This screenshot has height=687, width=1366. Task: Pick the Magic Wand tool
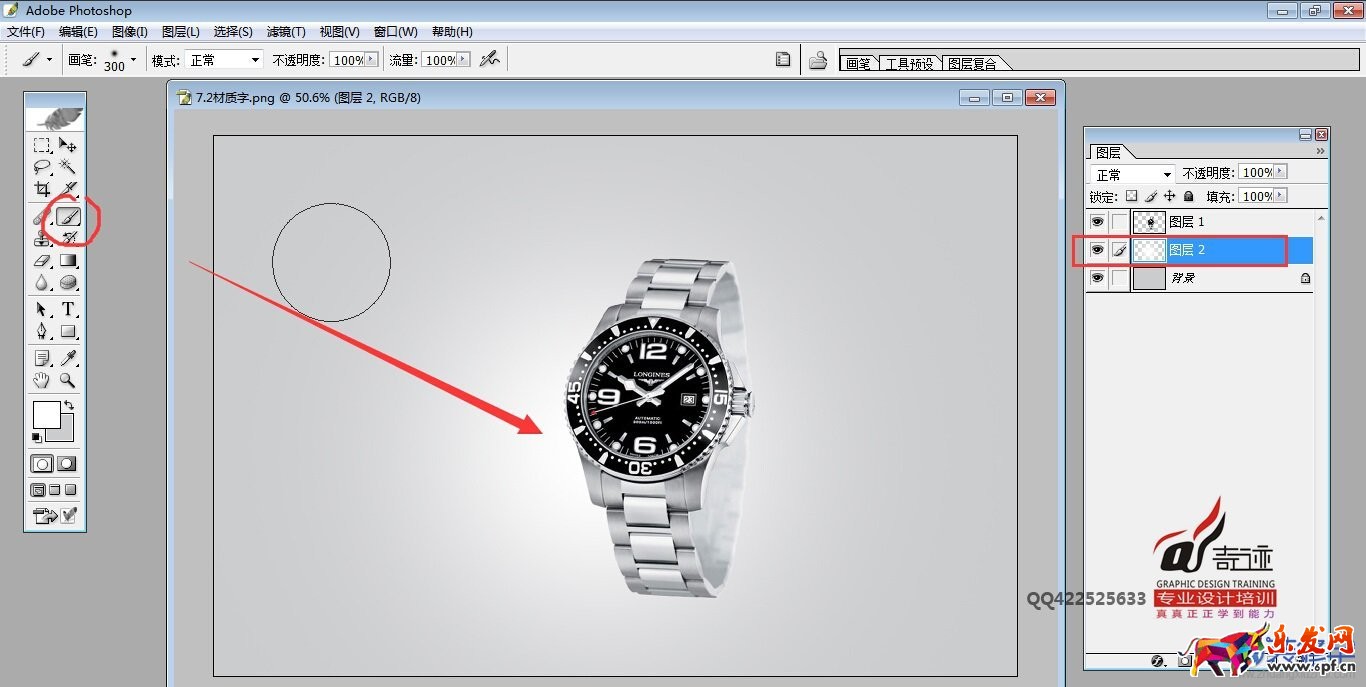coord(68,167)
